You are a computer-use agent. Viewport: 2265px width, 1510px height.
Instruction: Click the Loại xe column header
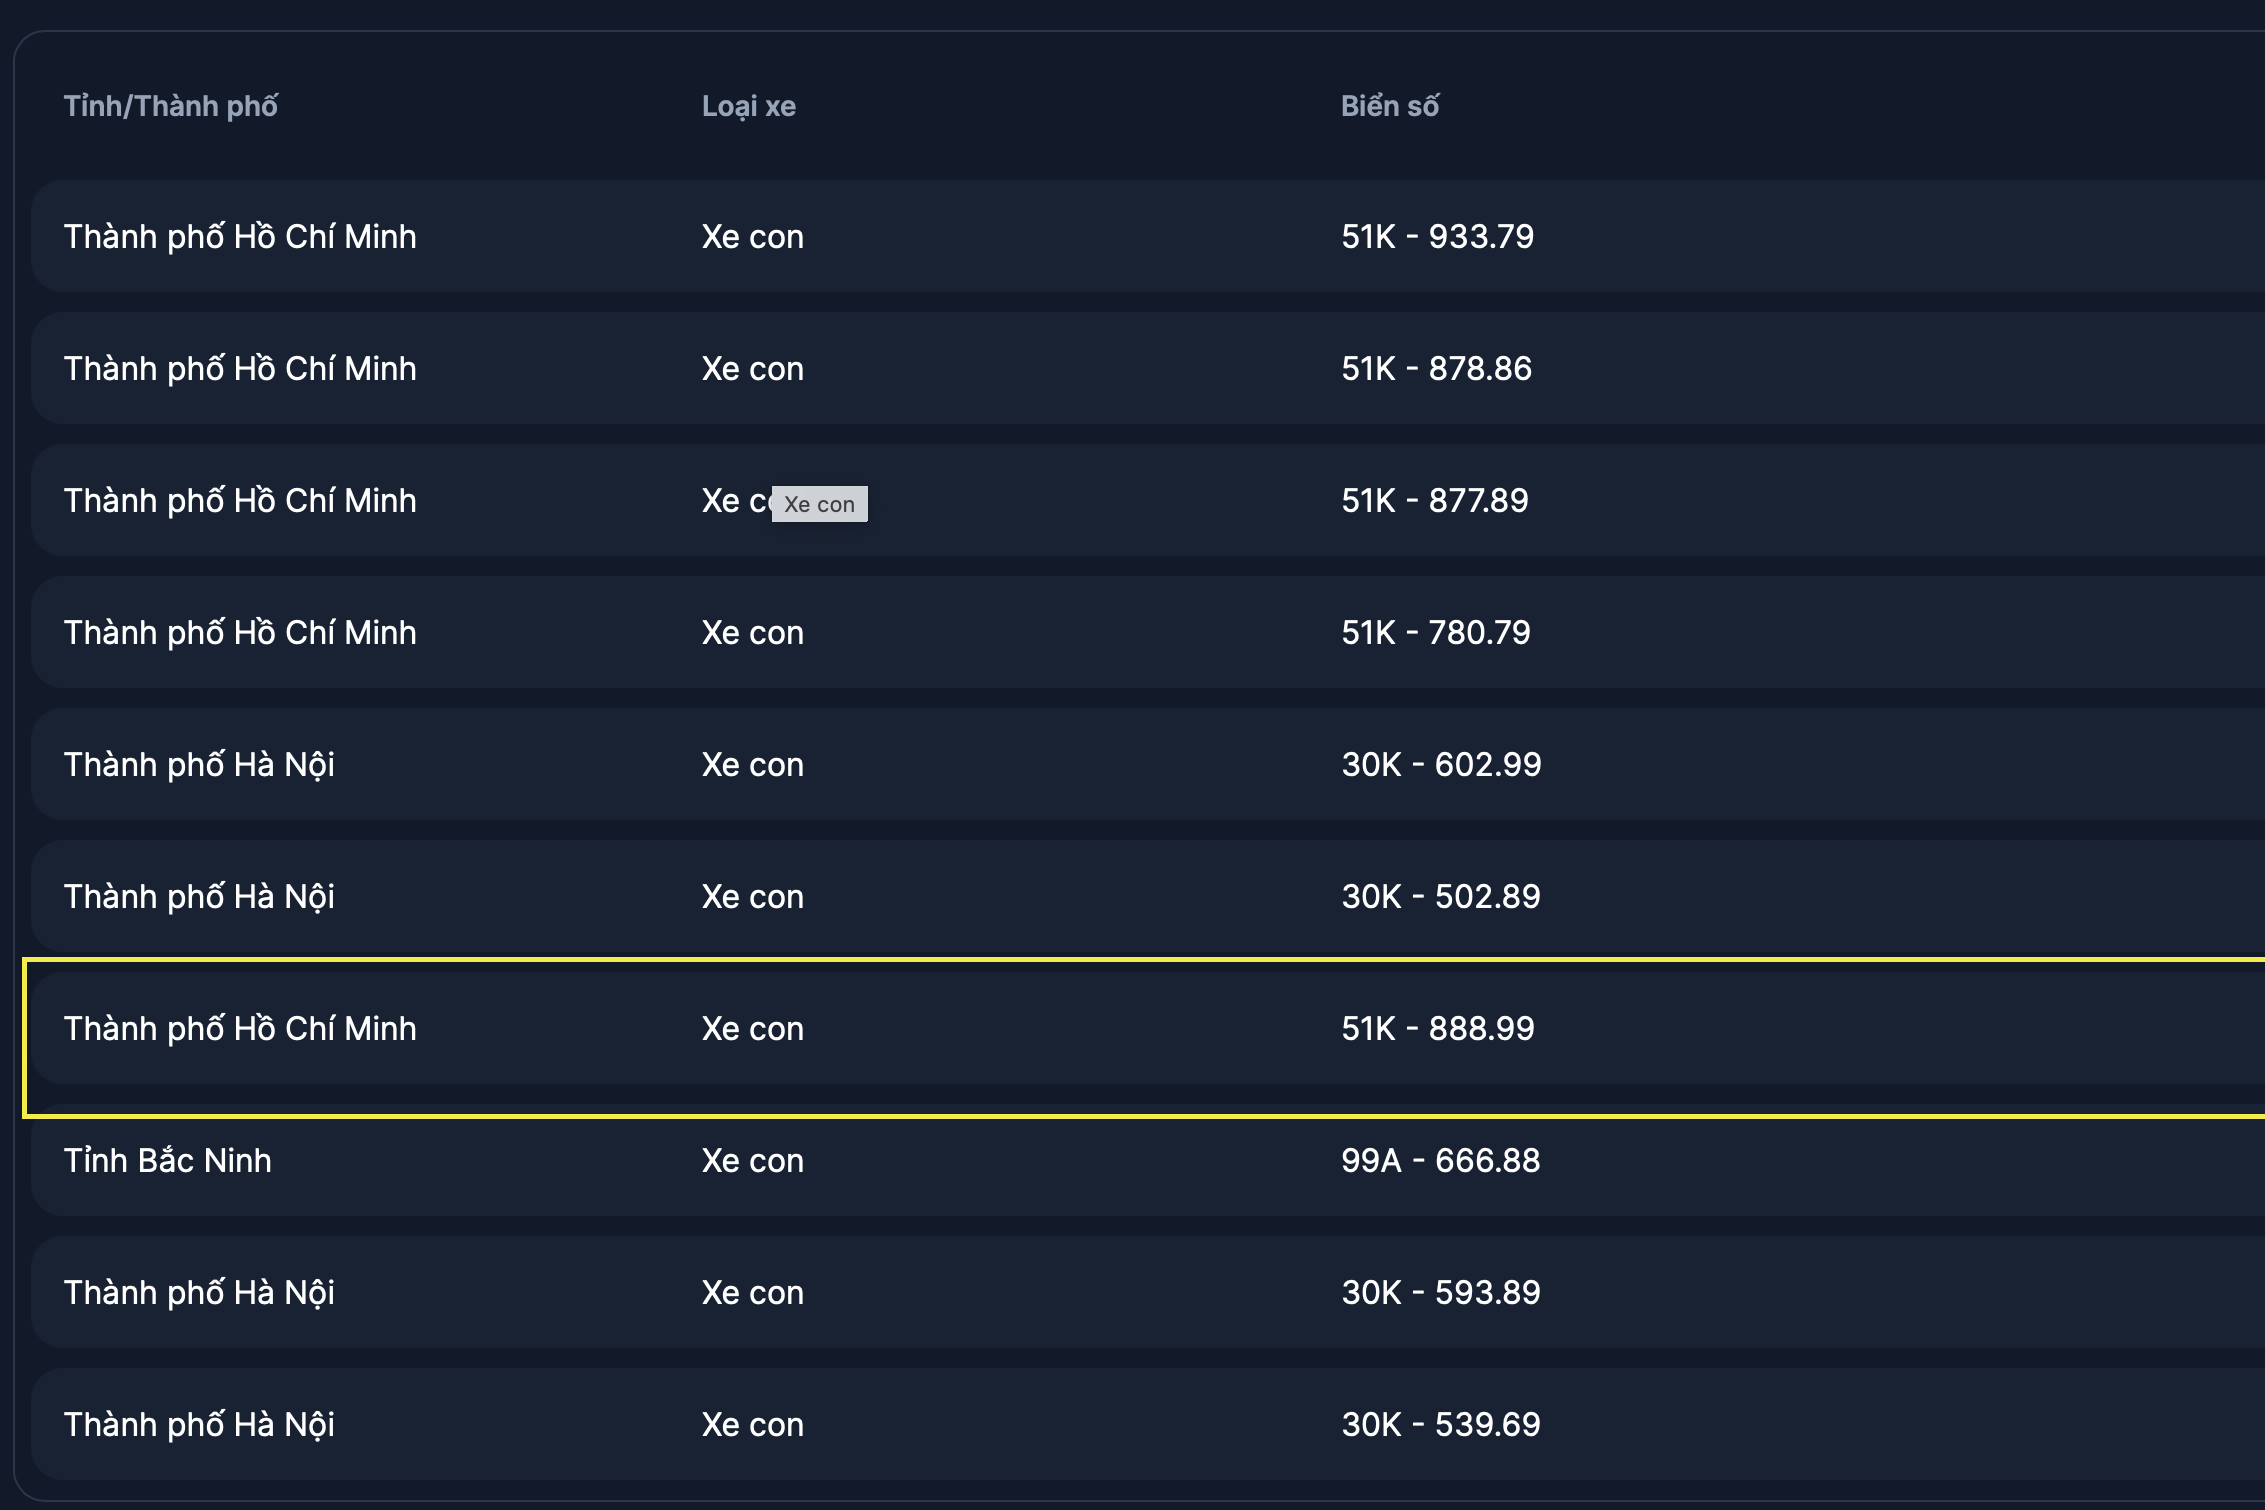coord(748,106)
